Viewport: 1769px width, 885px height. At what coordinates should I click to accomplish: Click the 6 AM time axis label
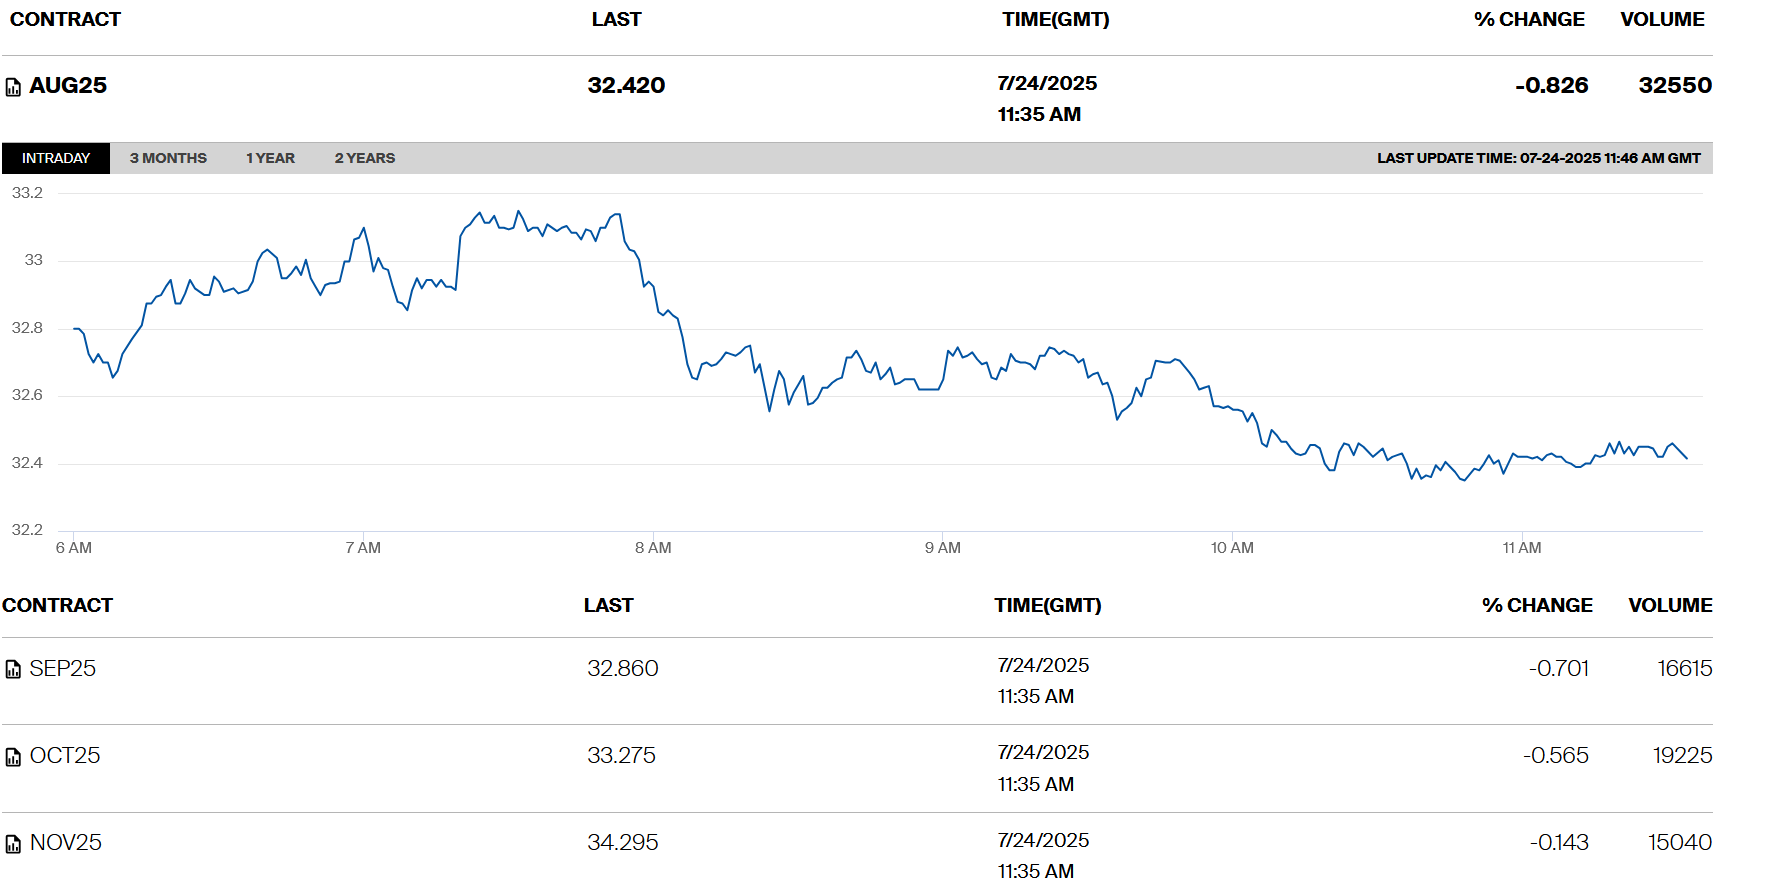point(74,548)
